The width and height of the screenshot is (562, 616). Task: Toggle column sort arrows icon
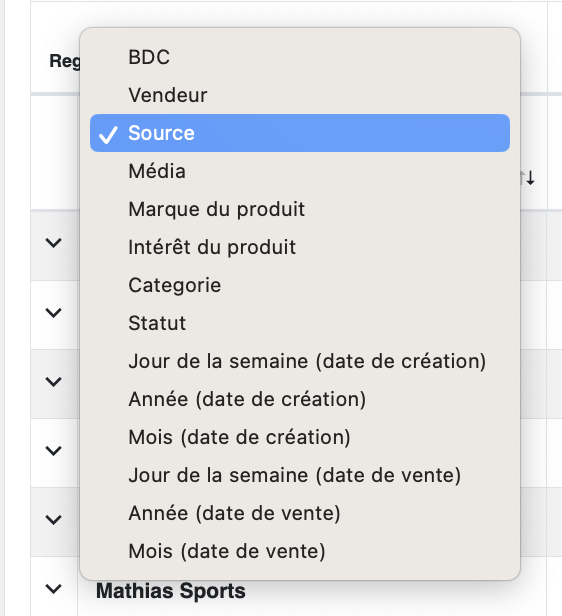click(x=527, y=178)
